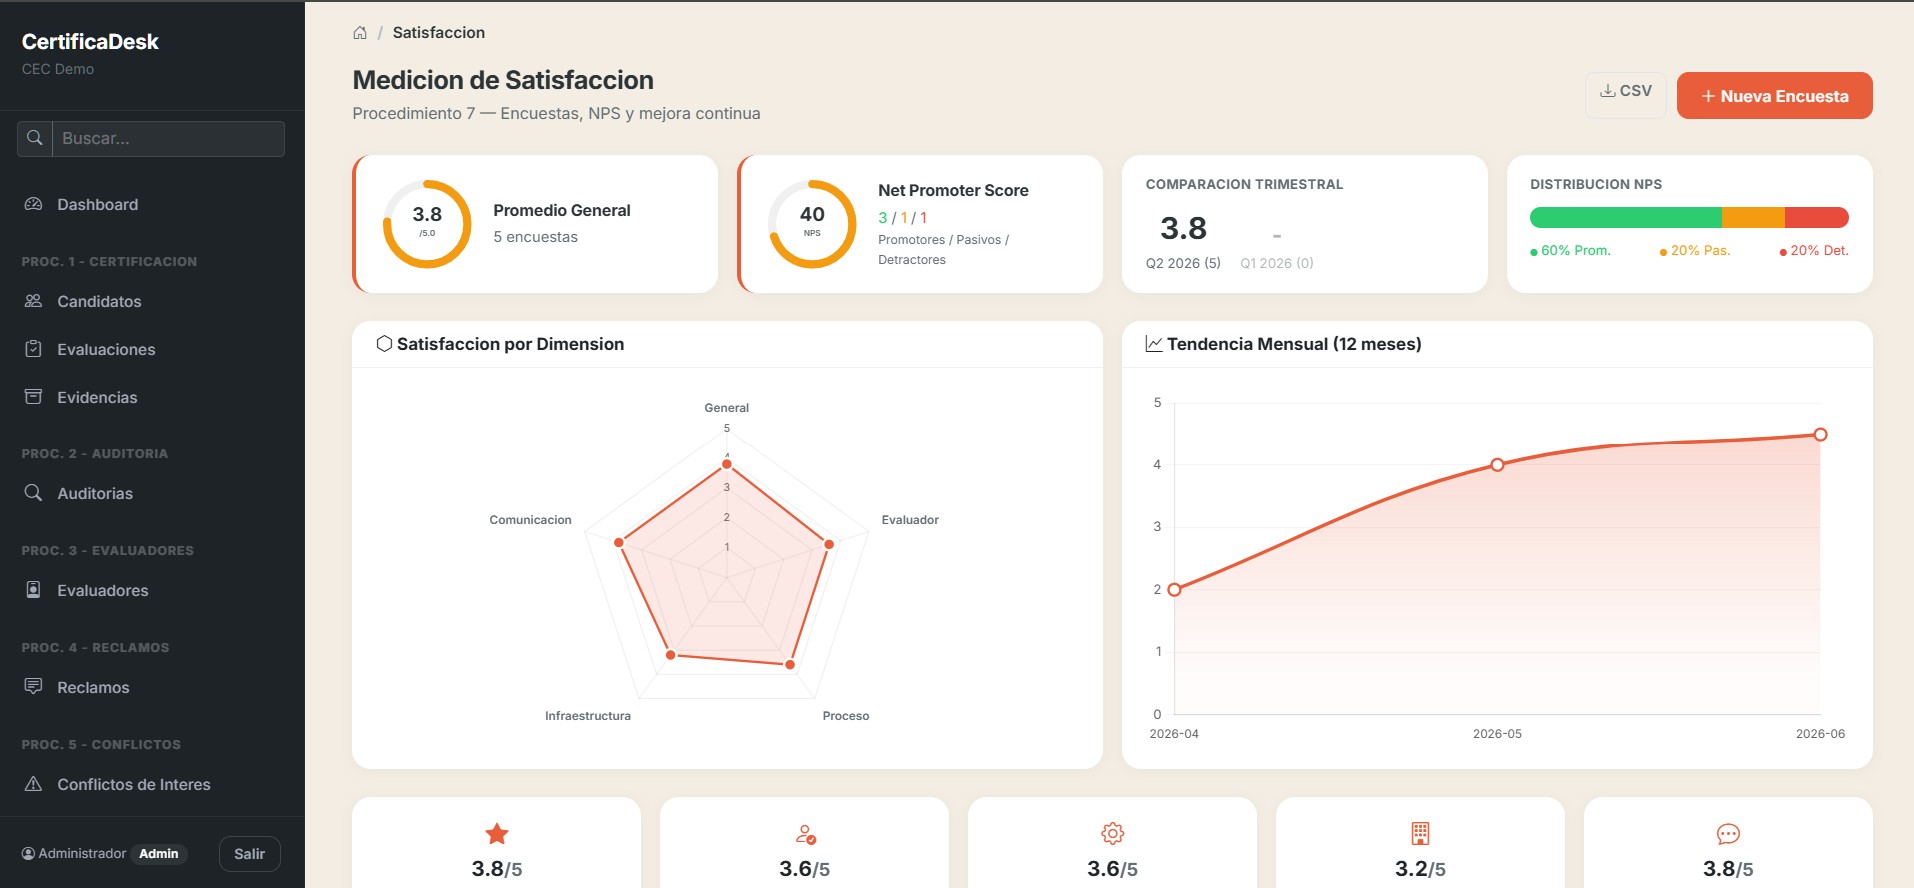Click the process gear icon above 3.6/5
Image resolution: width=1914 pixels, height=888 pixels.
1113,833
